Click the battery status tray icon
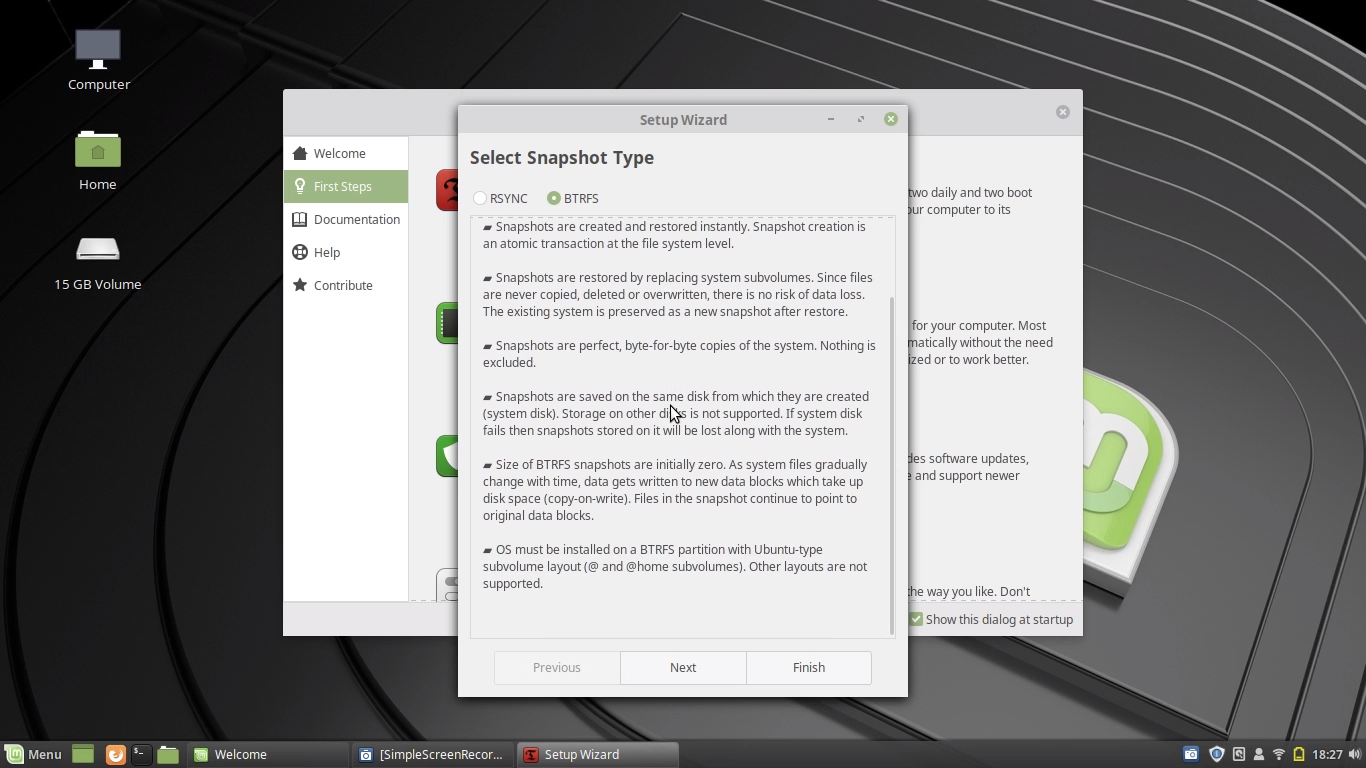Screen dimensions: 1366x768 point(1299,754)
